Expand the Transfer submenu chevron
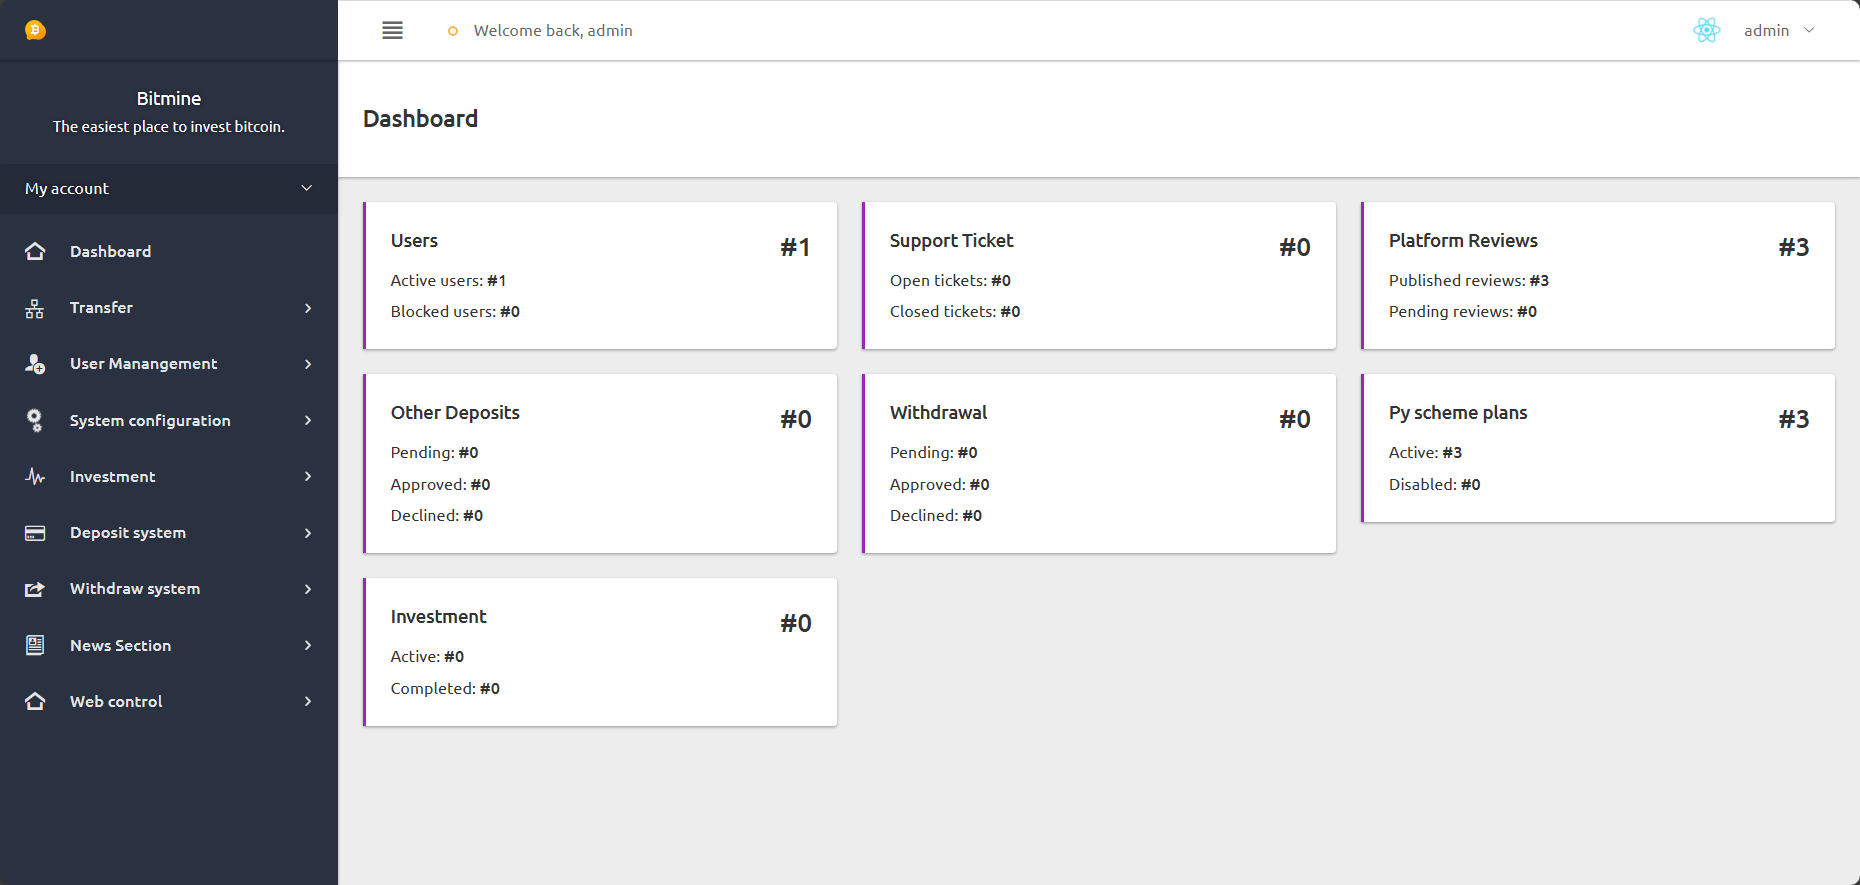This screenshot has width=1860, height=885. click(x=308, y=308)
